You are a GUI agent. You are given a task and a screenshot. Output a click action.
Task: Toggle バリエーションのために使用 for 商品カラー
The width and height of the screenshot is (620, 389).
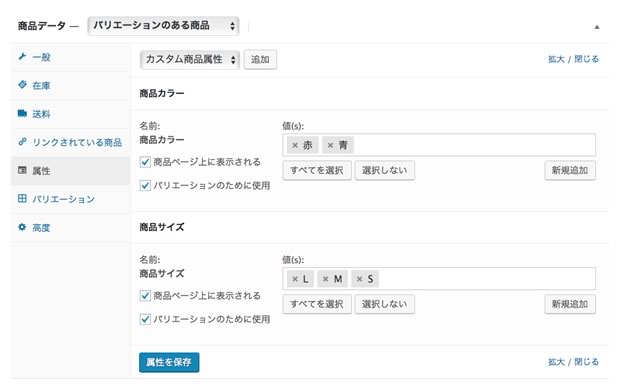[x=145, y=185]
